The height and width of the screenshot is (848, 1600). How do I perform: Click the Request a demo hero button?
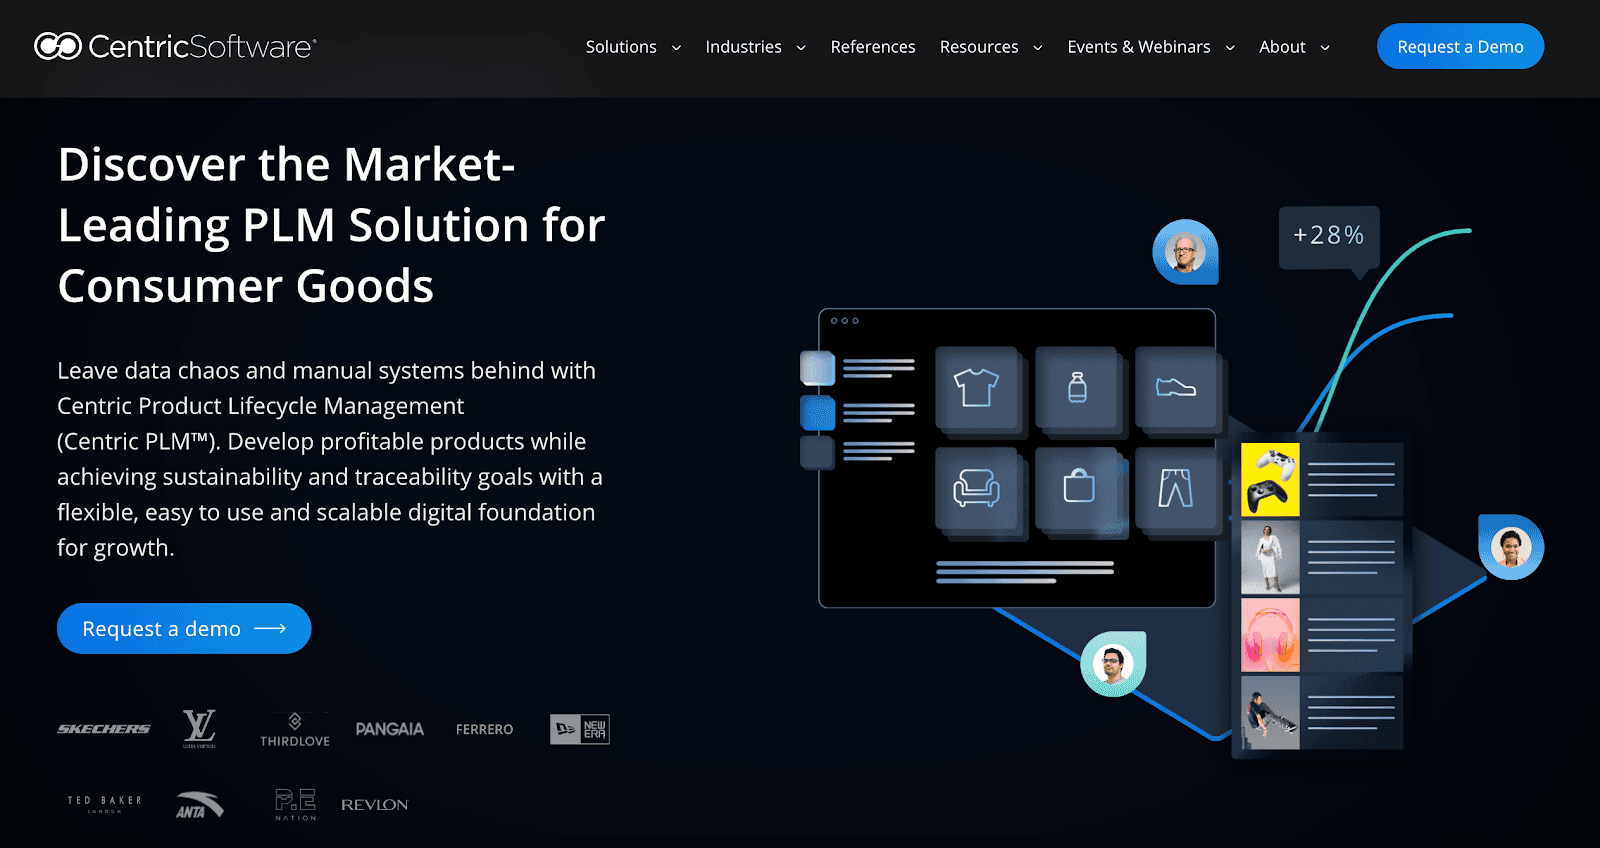point(184,628)
